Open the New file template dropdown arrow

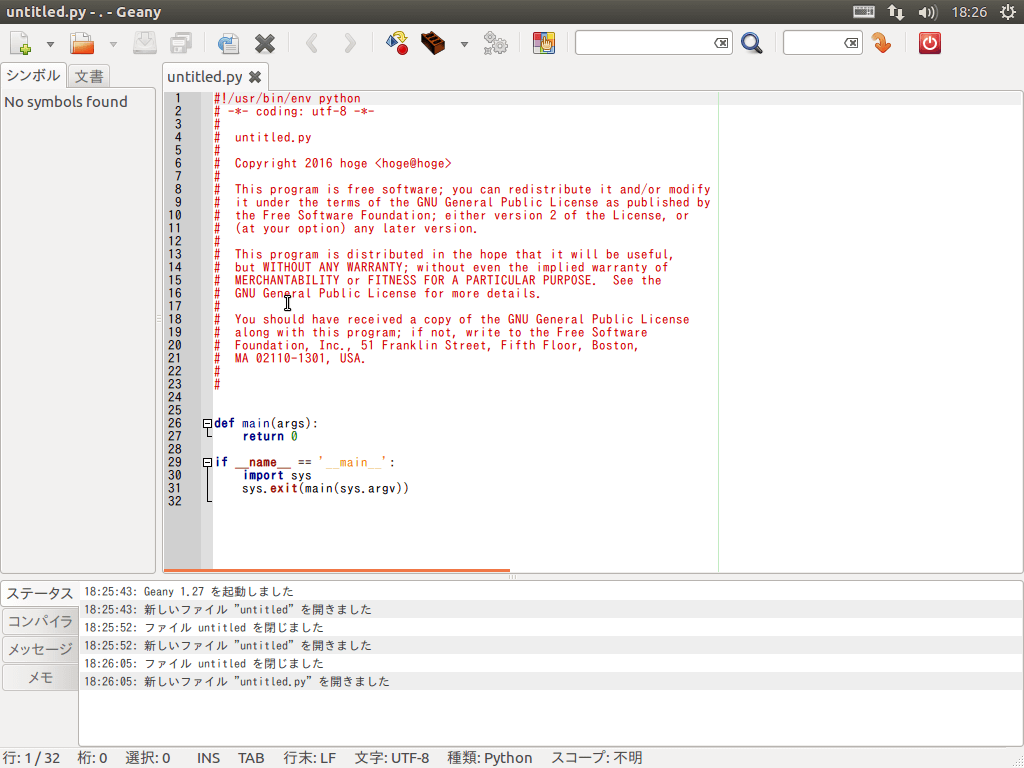point(50,44)
